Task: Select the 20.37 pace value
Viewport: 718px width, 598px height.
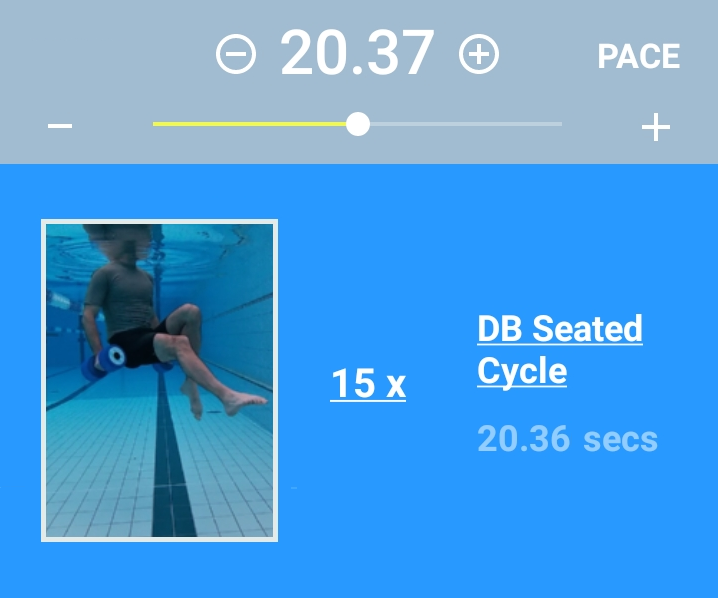Action: [x=357, y=53]
